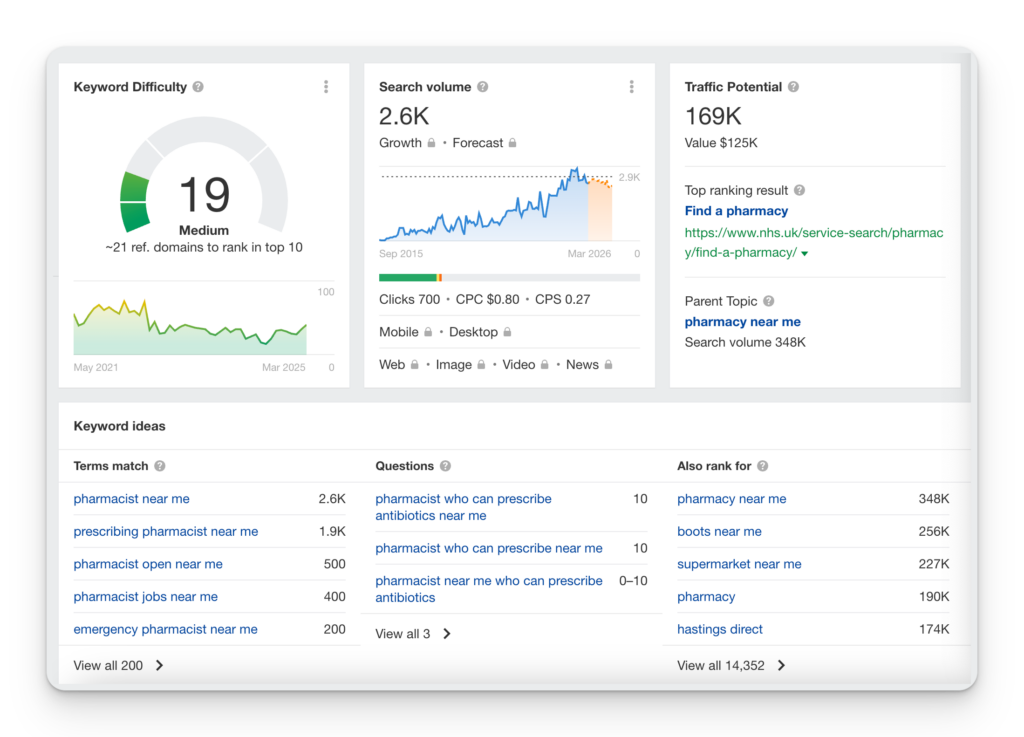The width and height of the screenshot is (1024, 737).
Task: Open prescribing pharmacist near me keyword
Action: tap(166, 531)
